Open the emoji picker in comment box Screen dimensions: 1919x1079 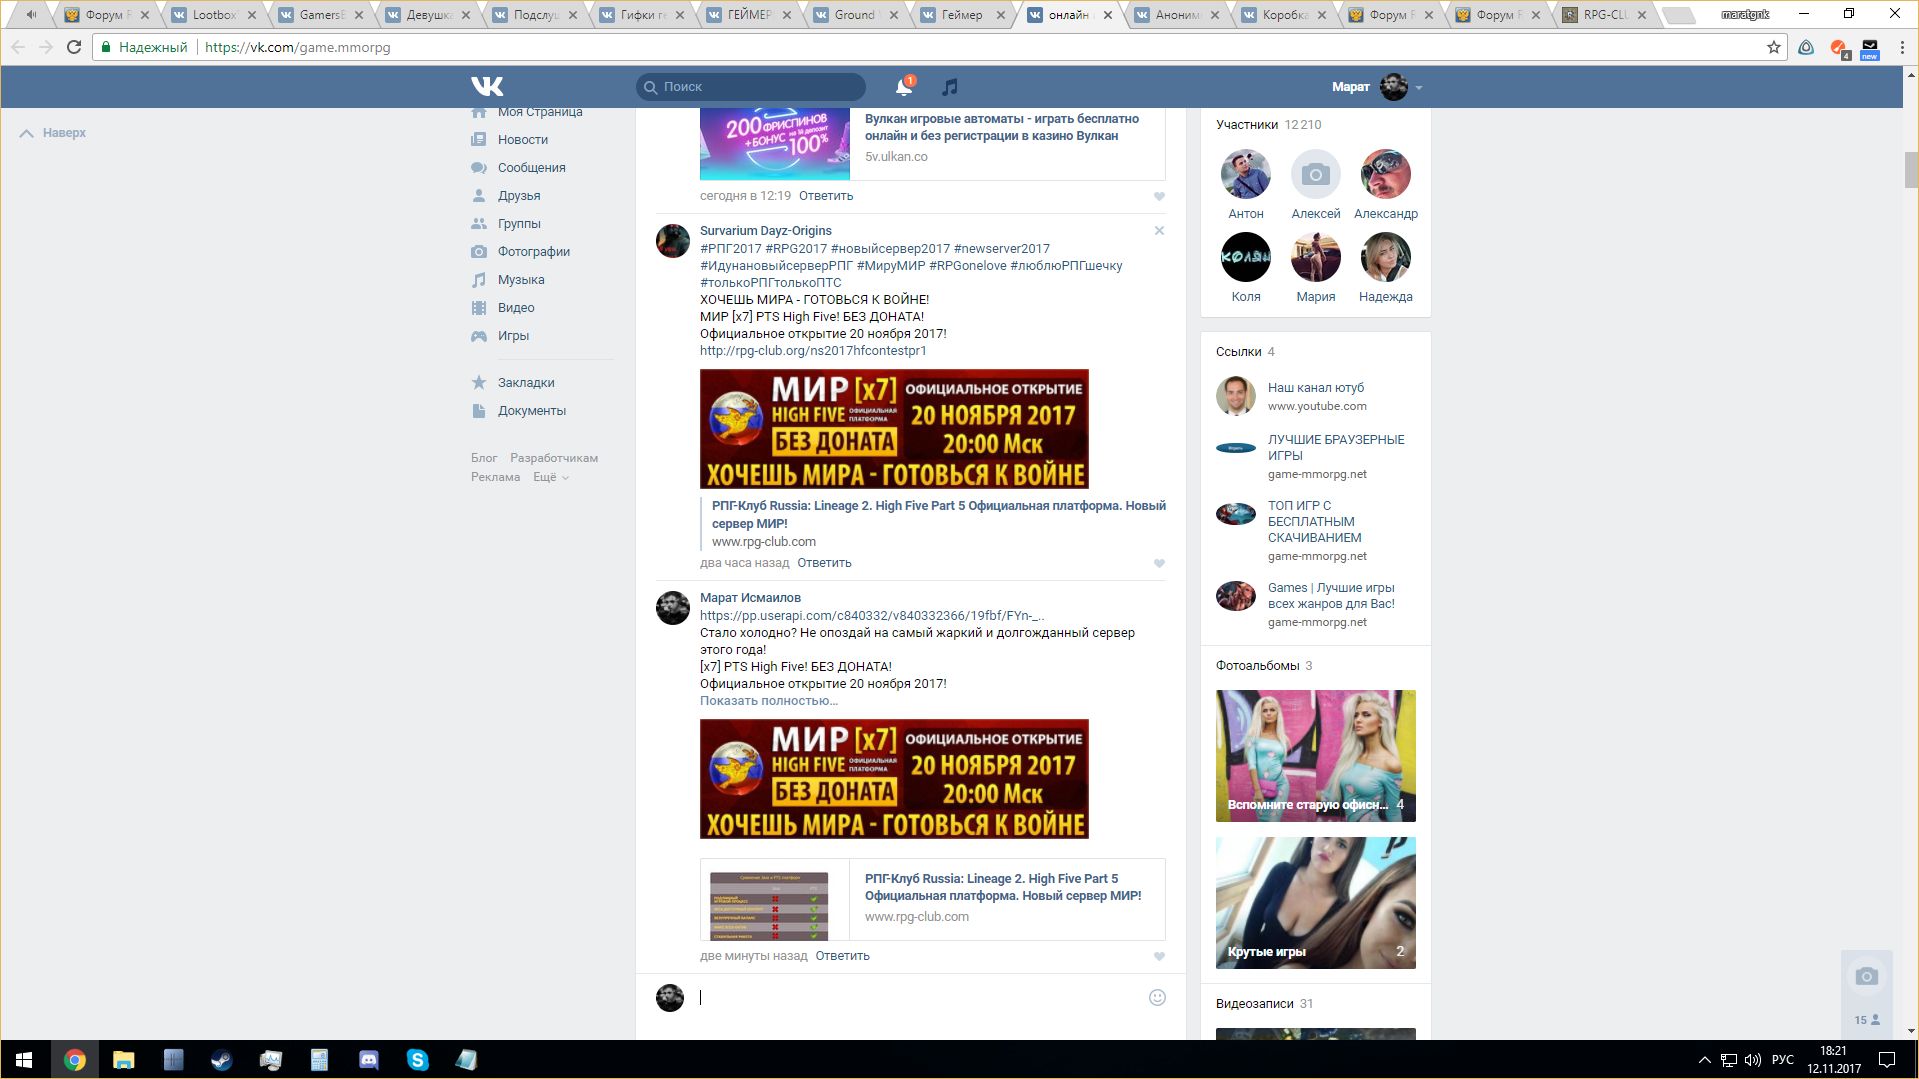(x=1157, y=997)
